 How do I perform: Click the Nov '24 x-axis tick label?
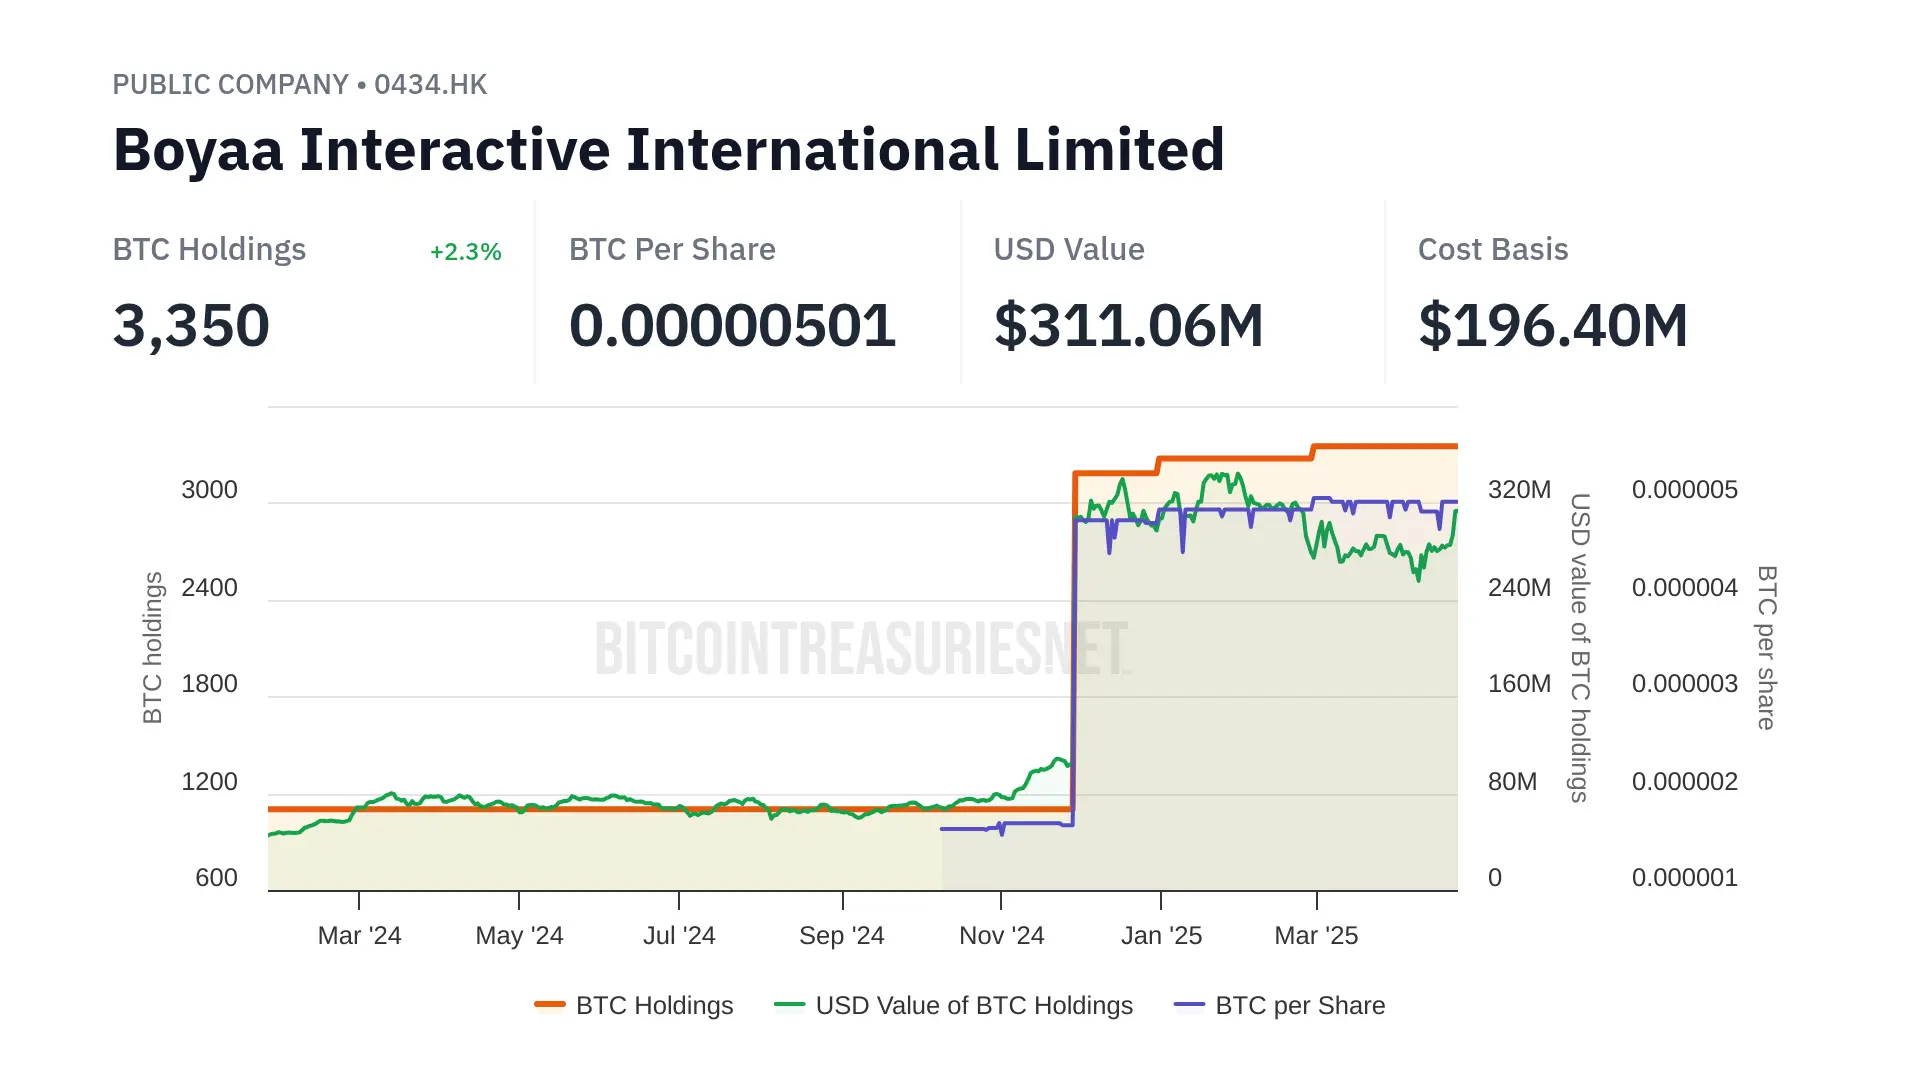(x=1001, y=936)
